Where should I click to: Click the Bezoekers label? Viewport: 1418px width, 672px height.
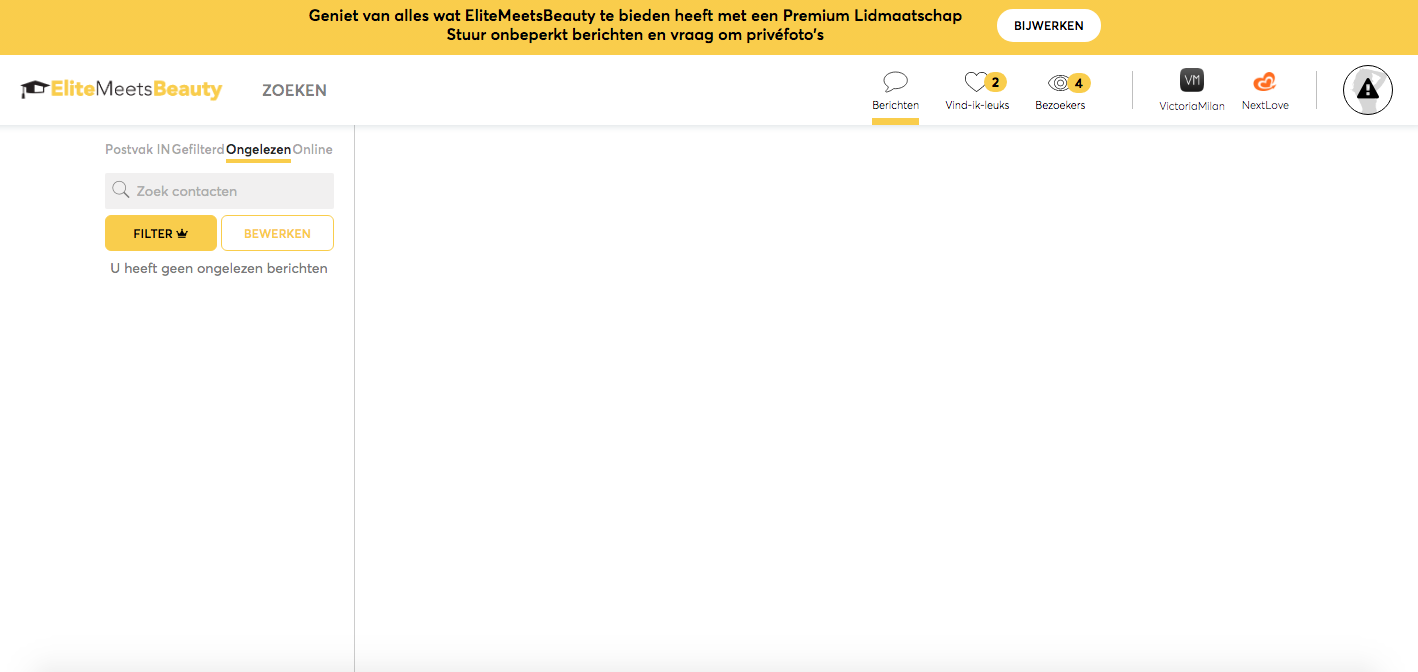[x=1060, y=105]
